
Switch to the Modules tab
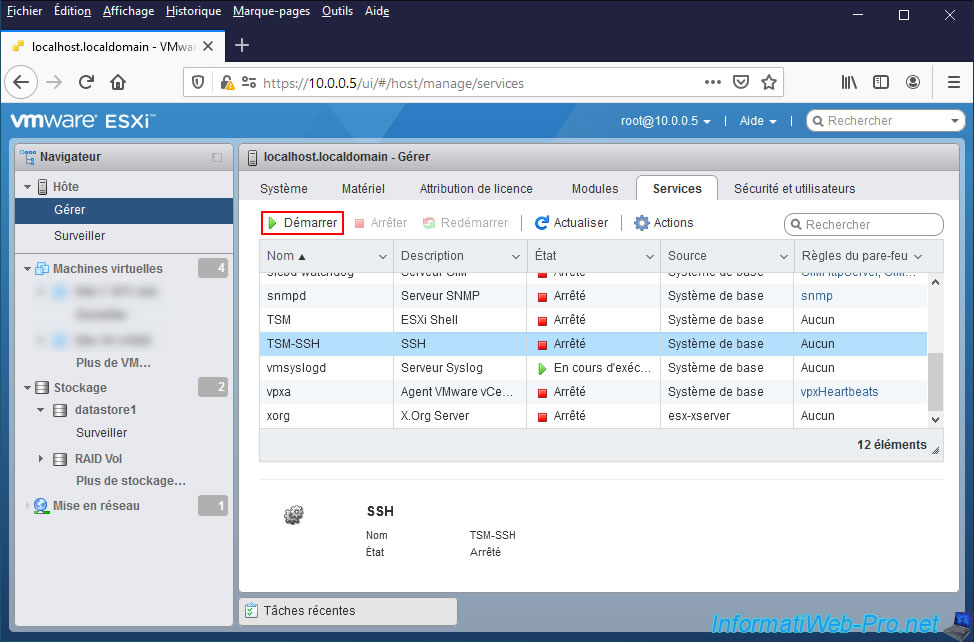click(595, 189)
